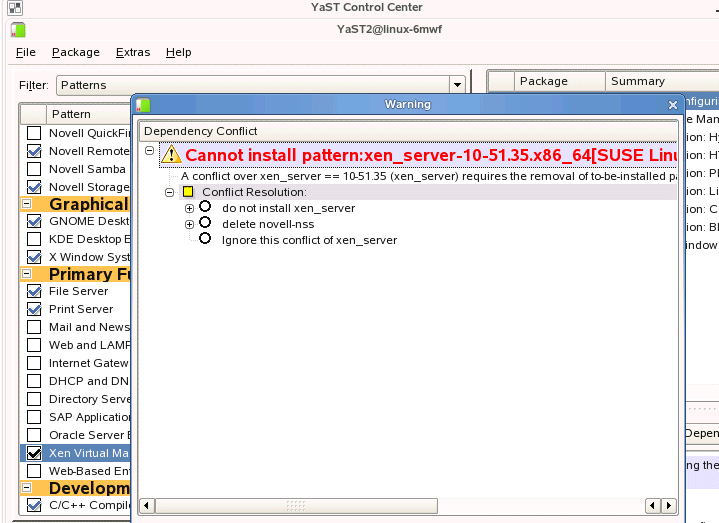
Task: Uncheck GNOME Desktop pattern
Action: (x=34, y=221)
